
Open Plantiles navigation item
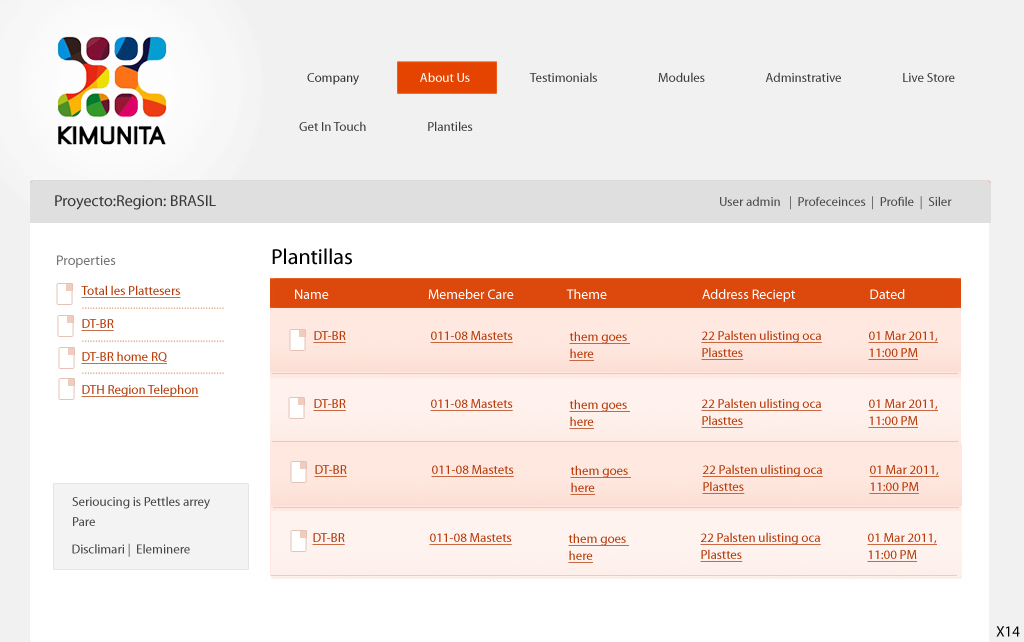(450, 127)
